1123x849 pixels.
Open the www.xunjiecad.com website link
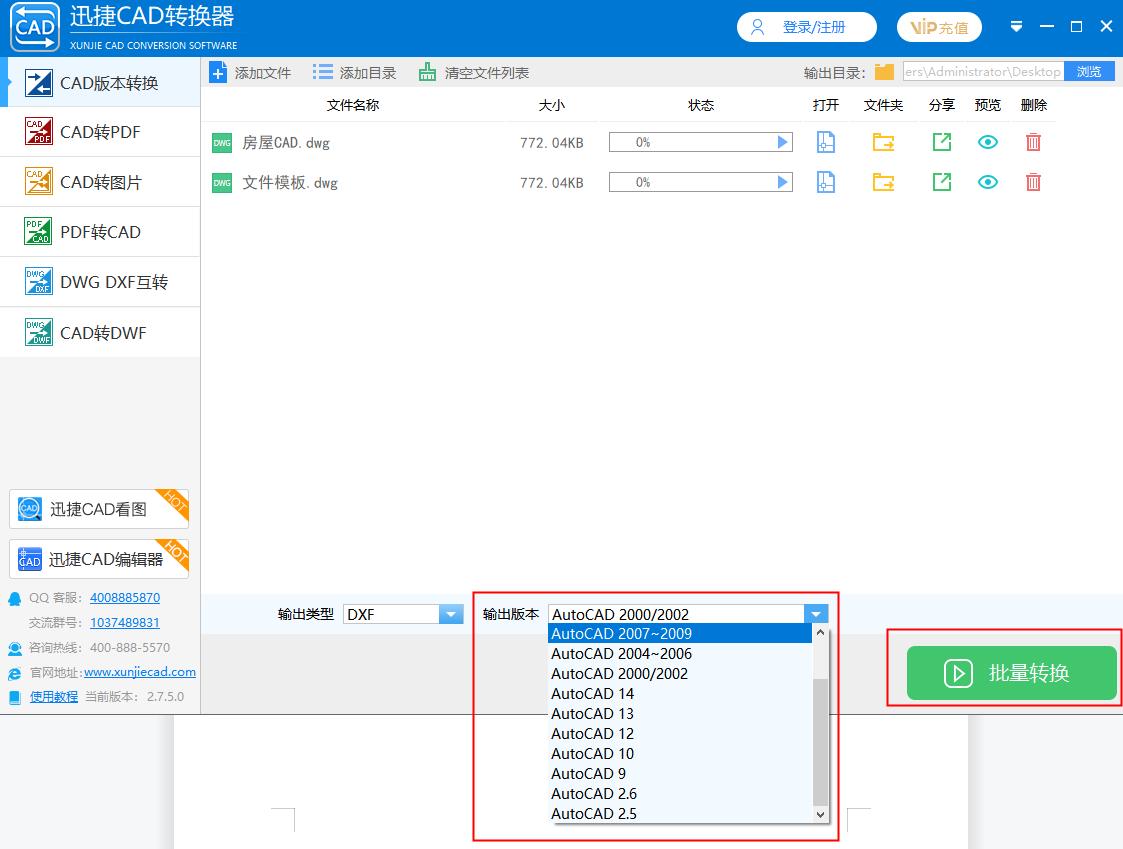(x=139, y=671)
